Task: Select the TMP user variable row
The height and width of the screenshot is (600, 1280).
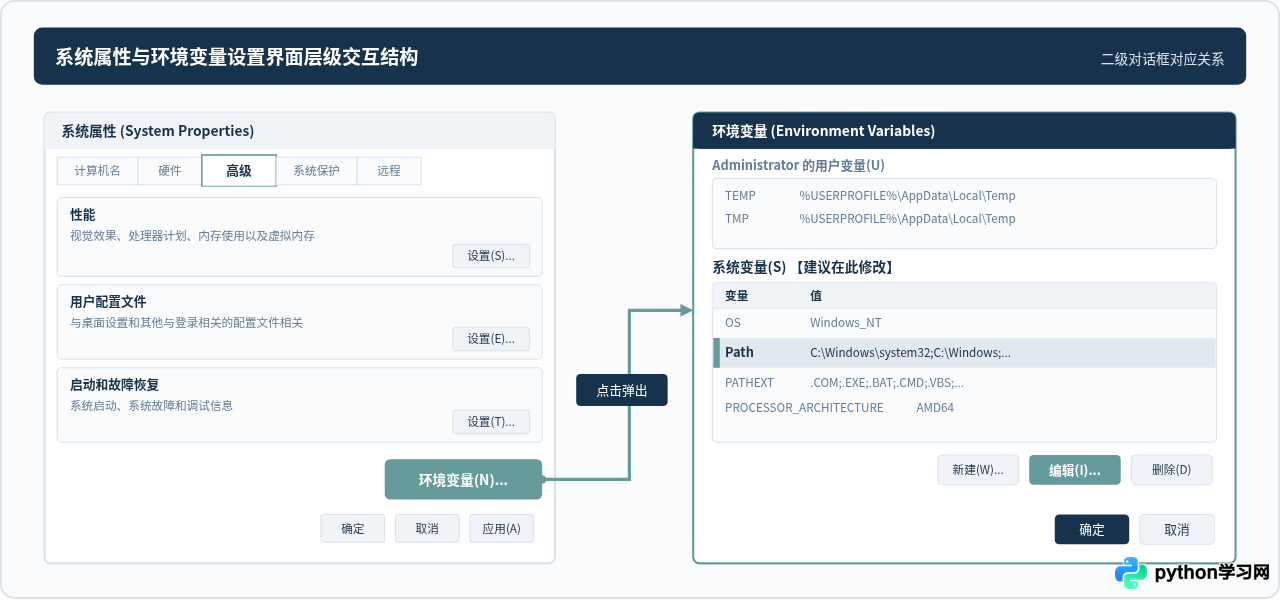Action: (964, 219)
